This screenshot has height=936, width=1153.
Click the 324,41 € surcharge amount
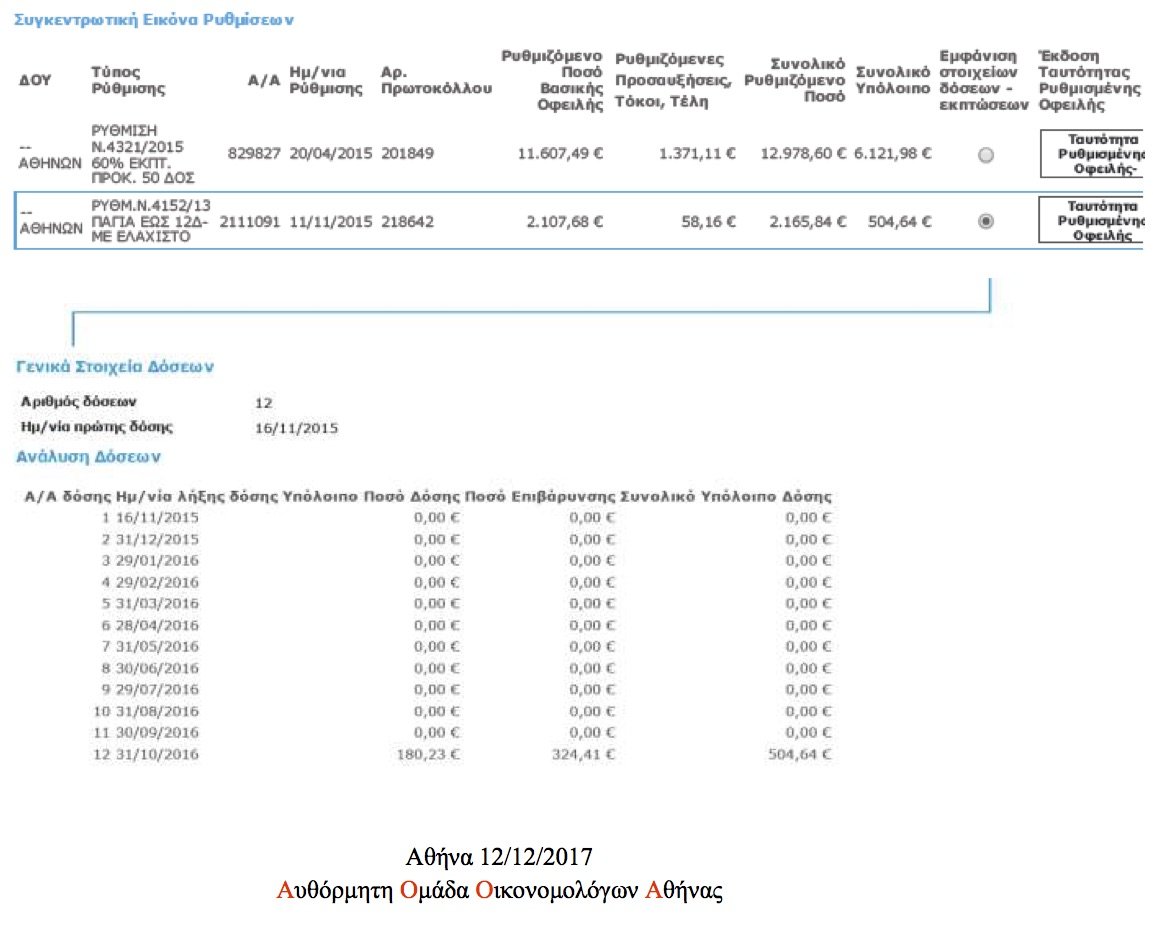pyautogui.click(x=585, y=754)
